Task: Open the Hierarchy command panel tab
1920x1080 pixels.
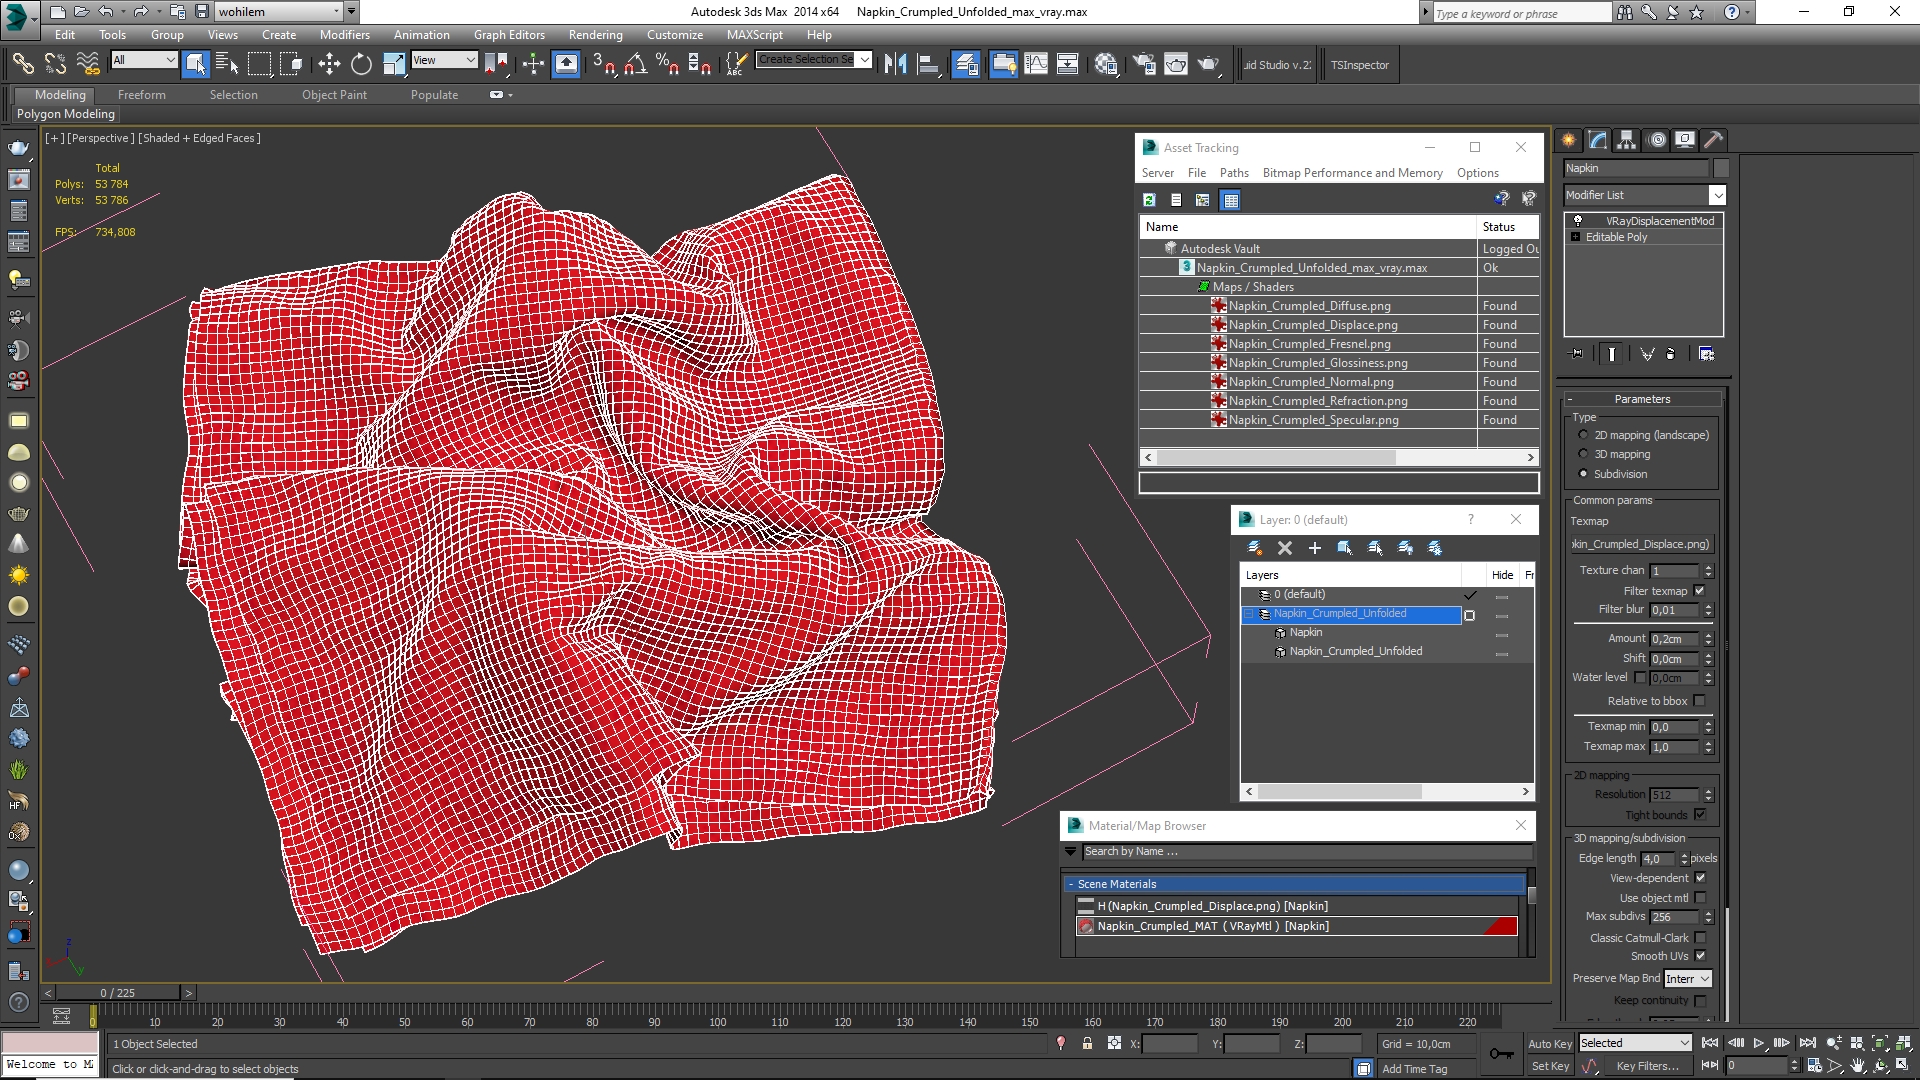Action: click(x=1627, y=140)
